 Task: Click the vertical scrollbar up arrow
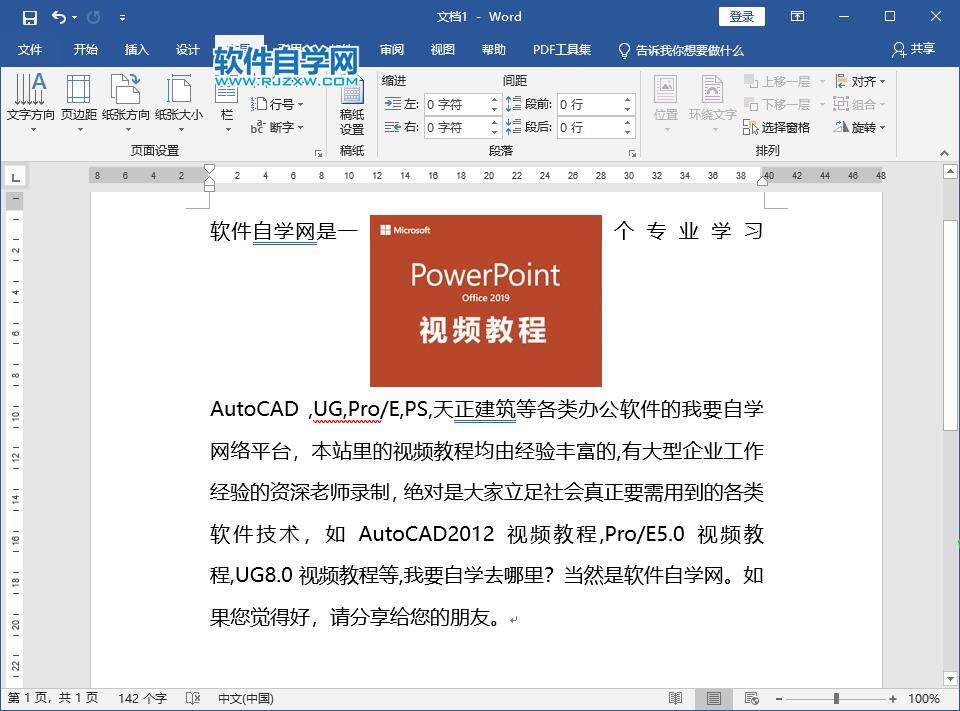950,171
